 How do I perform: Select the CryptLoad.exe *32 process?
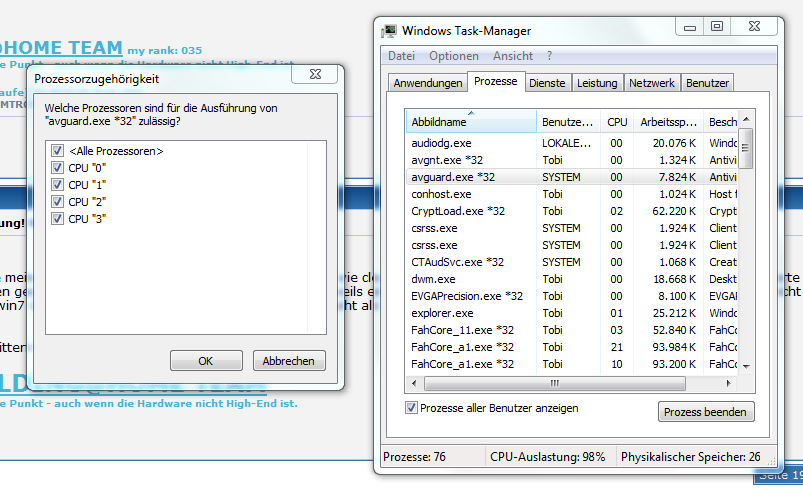click(573, 211)
